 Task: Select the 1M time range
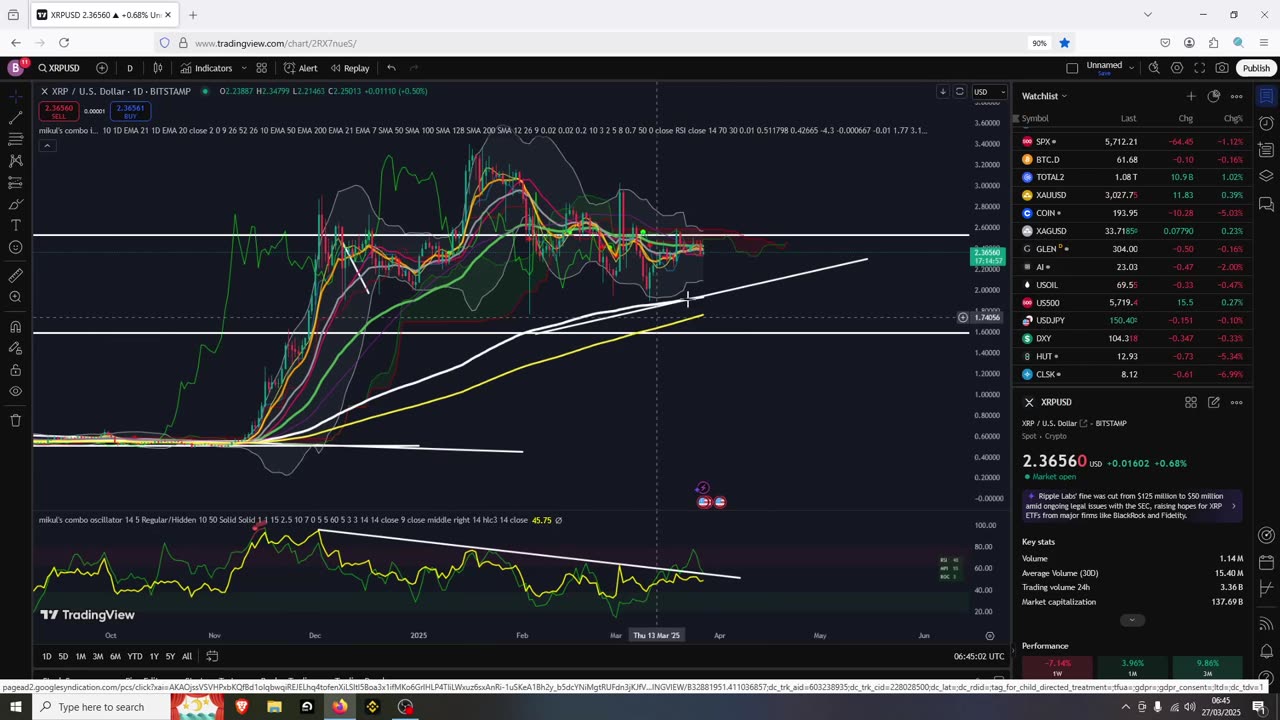81,656
